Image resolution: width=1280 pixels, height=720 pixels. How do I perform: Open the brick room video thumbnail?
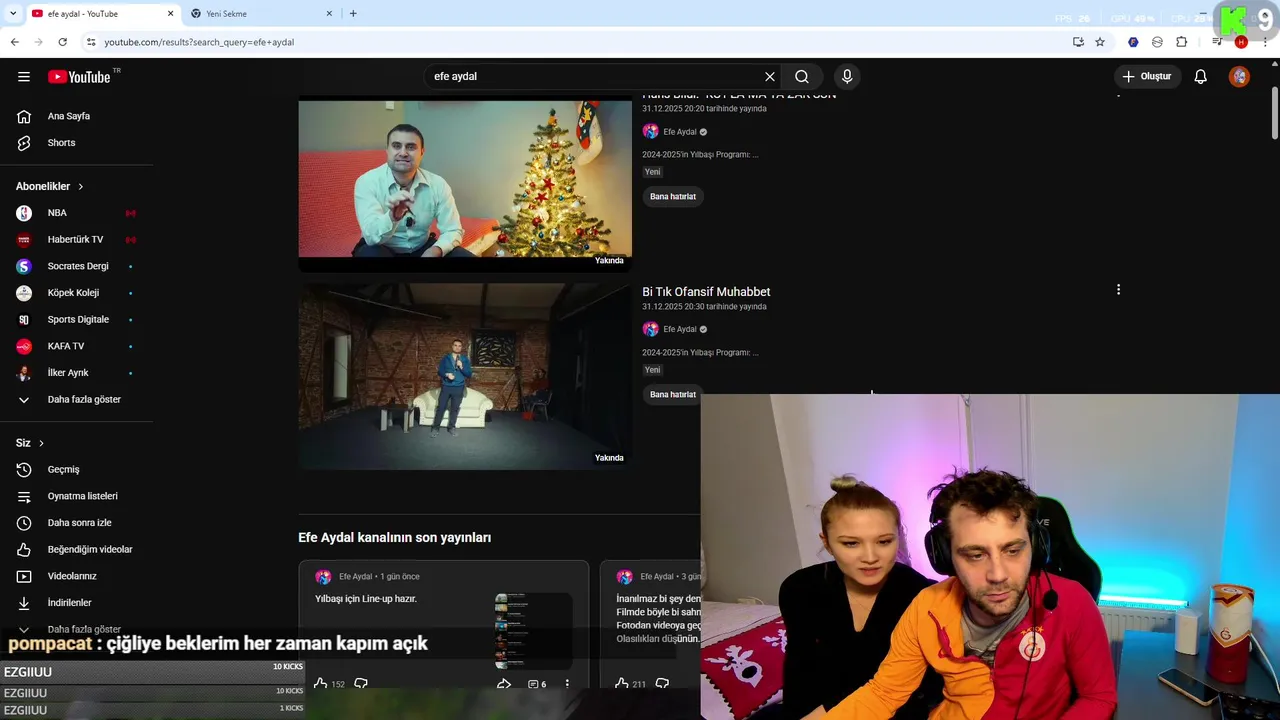[465, 376]
